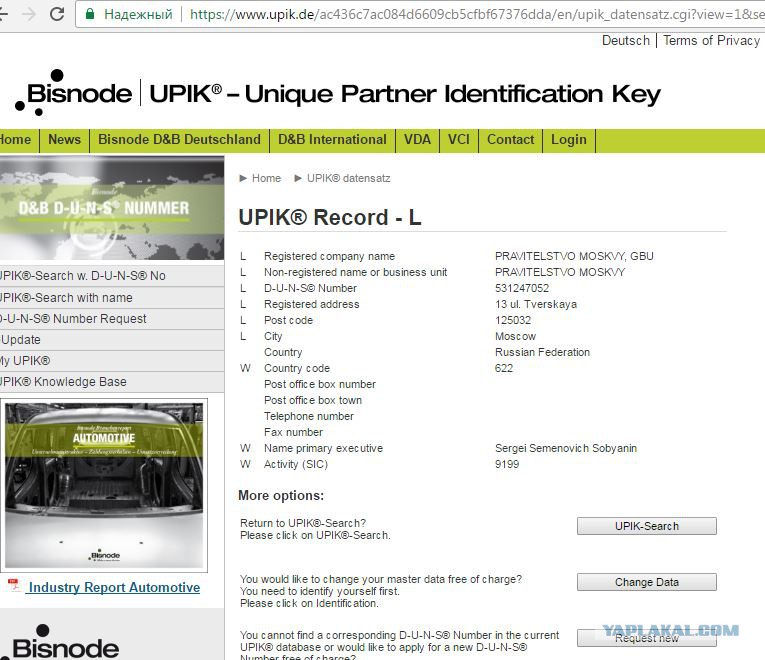Reload the page with the refresh icon
Screen dimensions: 765x660
click(x=57, y=14)
